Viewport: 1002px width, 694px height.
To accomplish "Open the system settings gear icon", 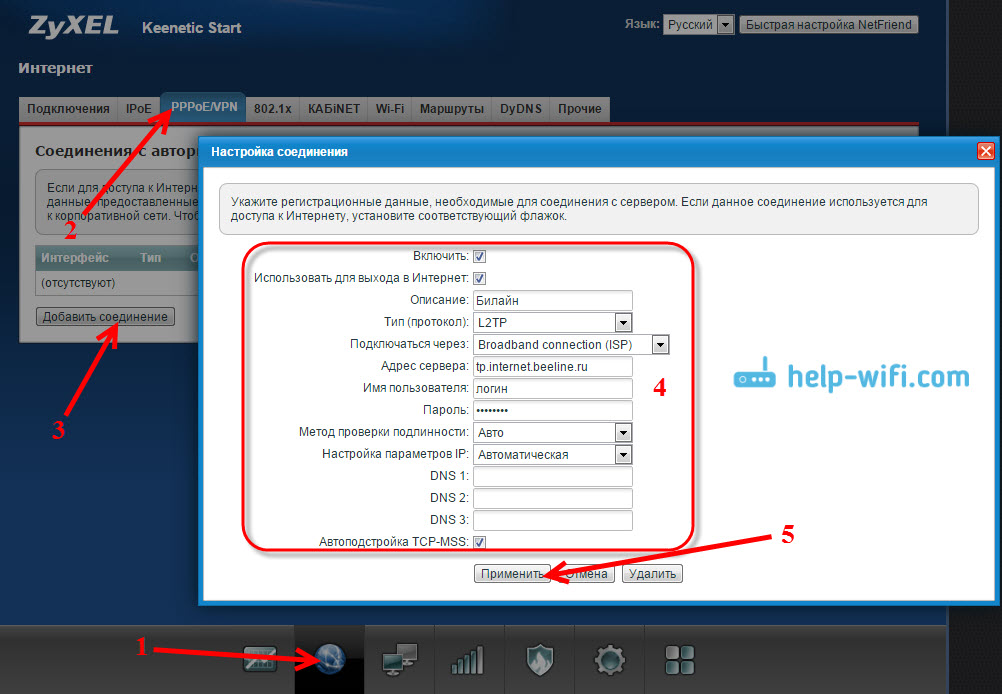I will pos(610,660).
